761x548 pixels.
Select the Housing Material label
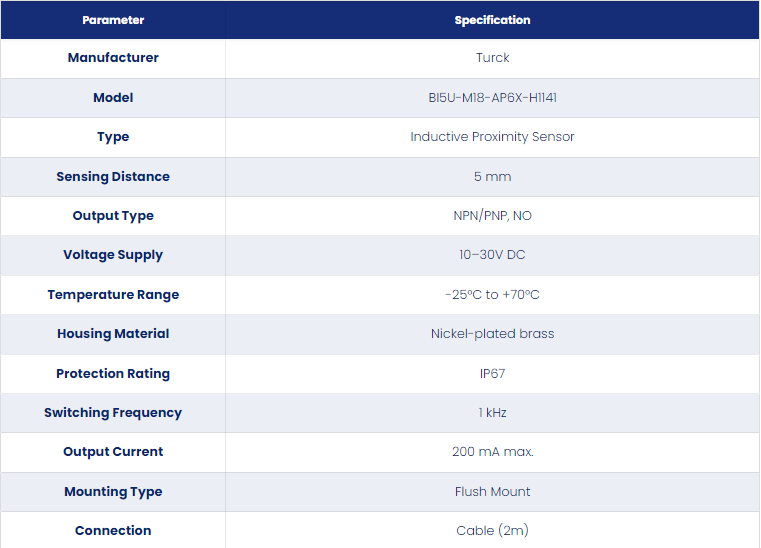point(113,333)
